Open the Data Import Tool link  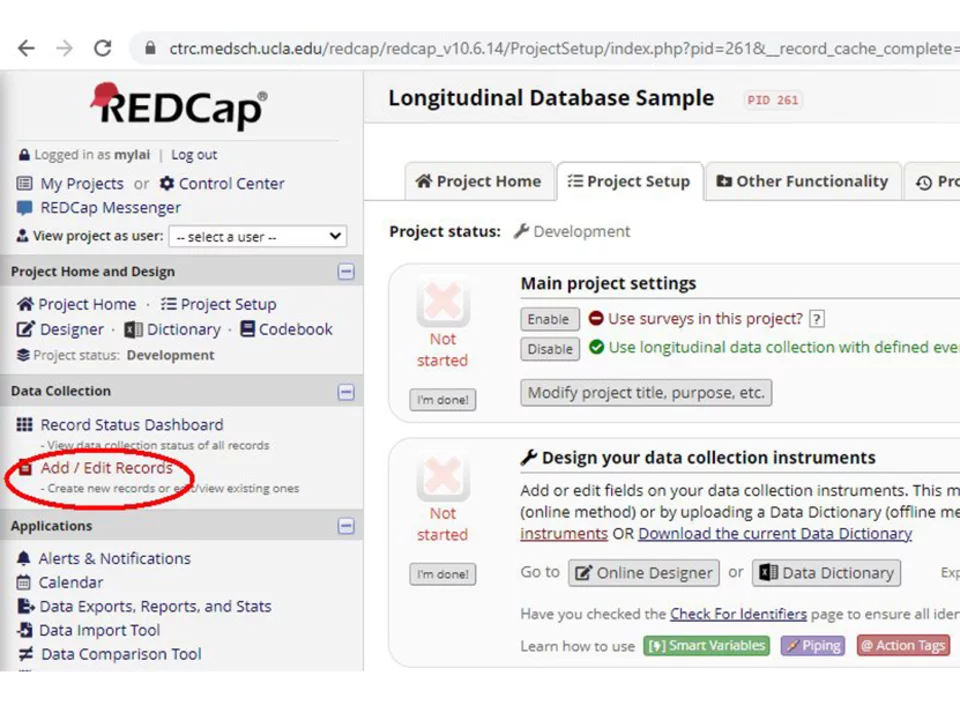click(100, 630)
